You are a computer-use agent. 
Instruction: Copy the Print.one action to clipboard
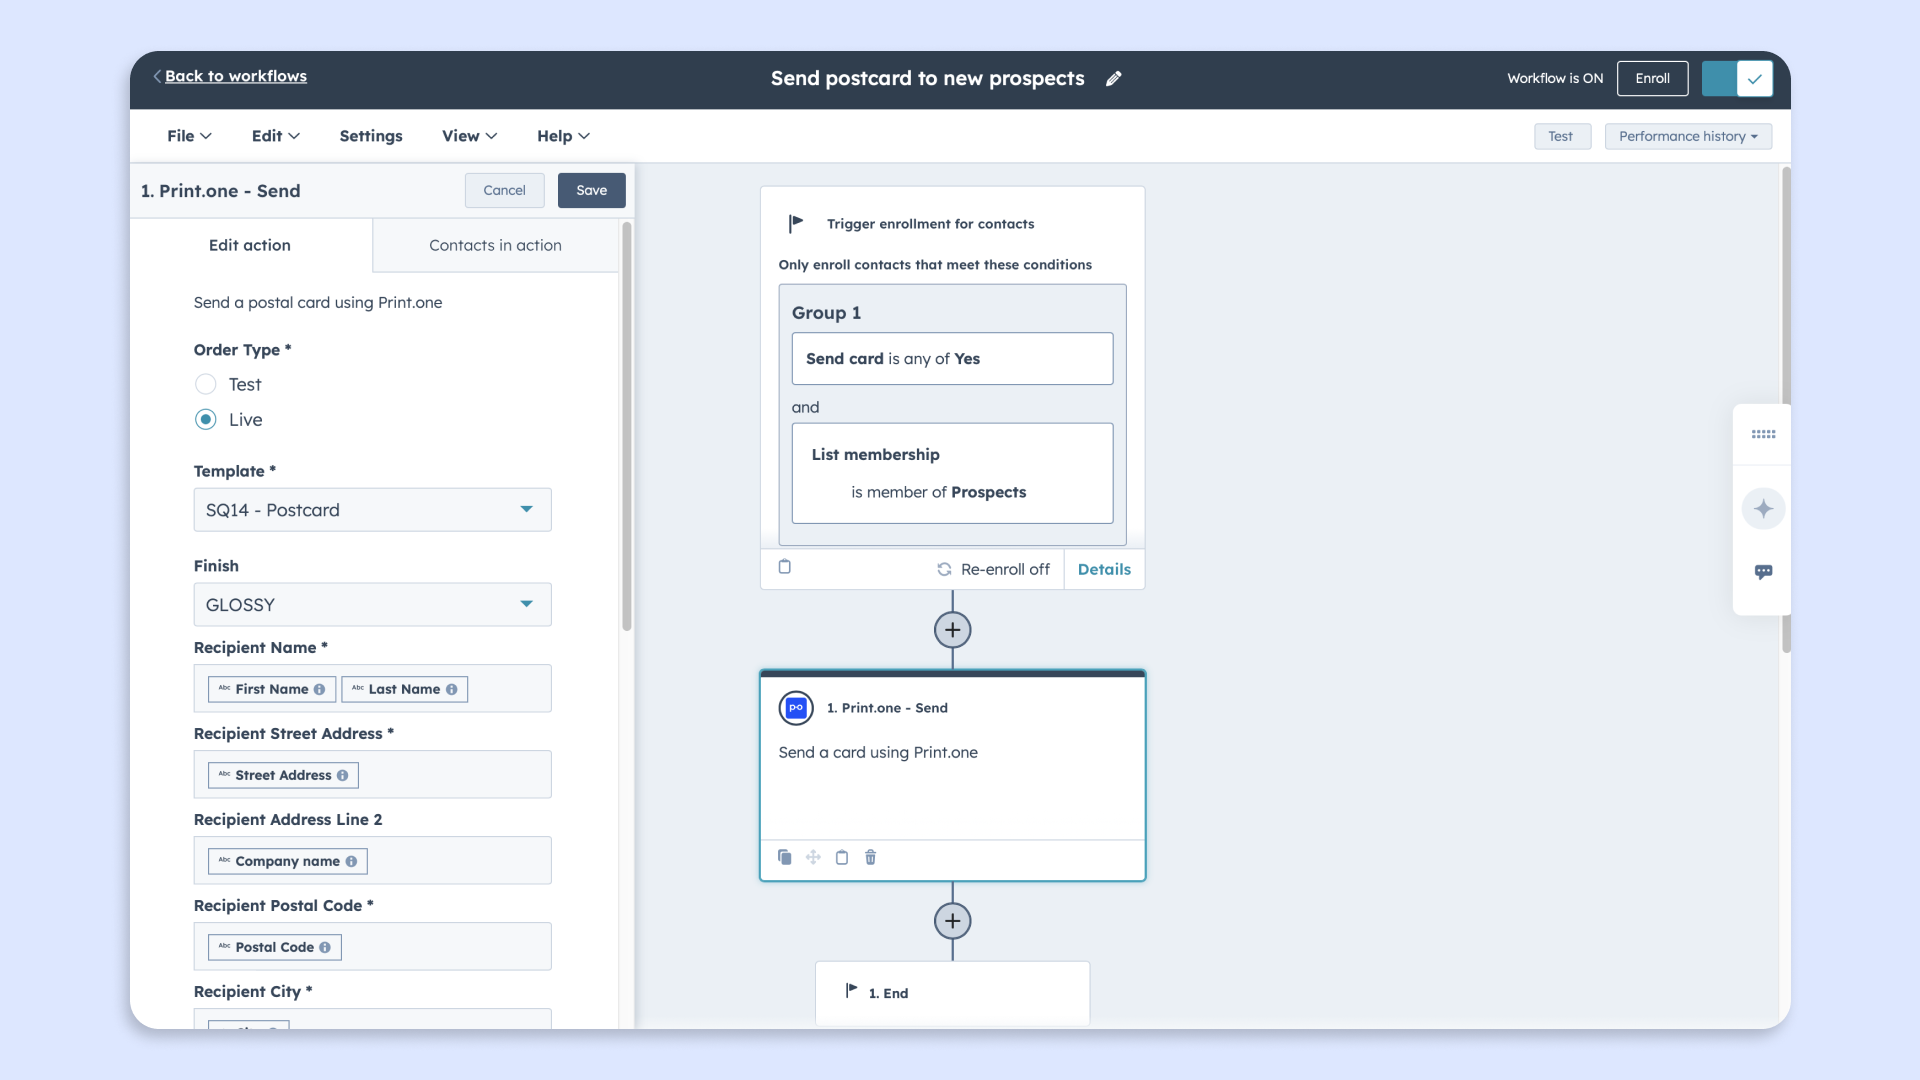841,857
